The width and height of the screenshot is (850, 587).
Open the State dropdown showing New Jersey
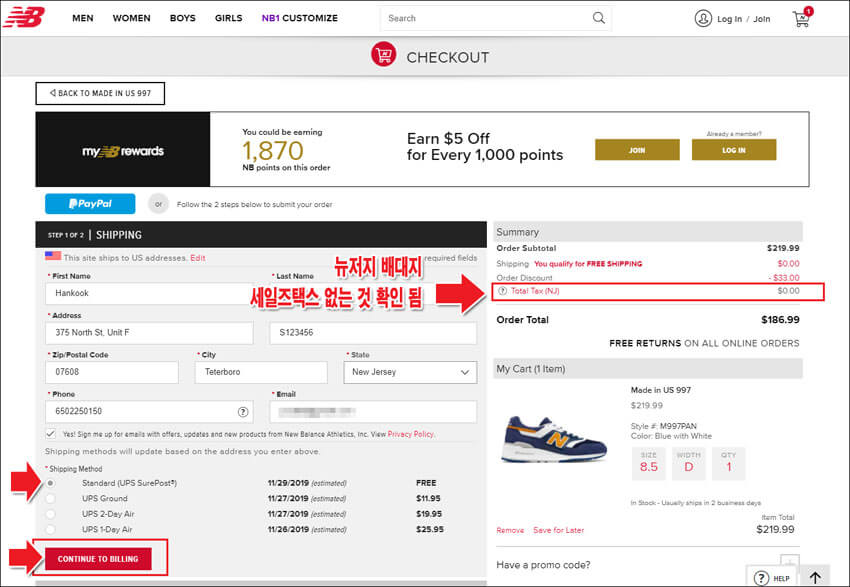pos(410,372)
